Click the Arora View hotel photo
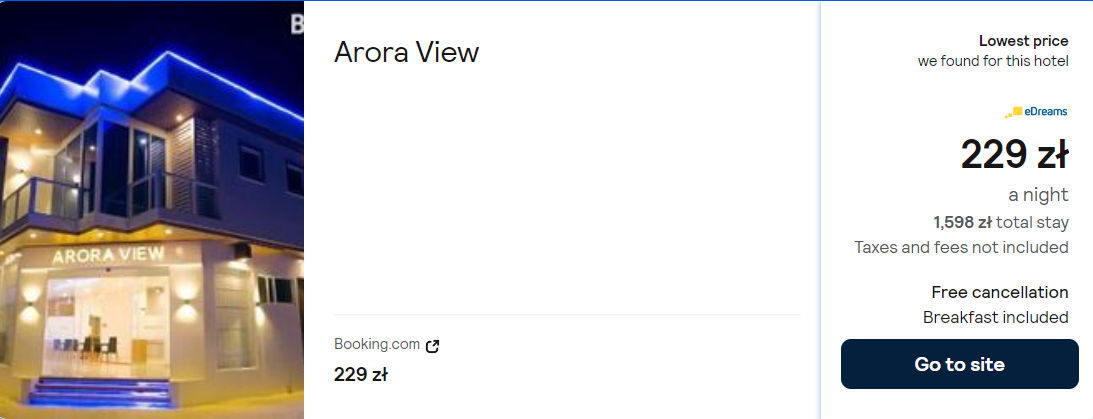Image resolution: width=1093 pixels, height=419 pixels. pyautogui.click(x=151, y=210)
